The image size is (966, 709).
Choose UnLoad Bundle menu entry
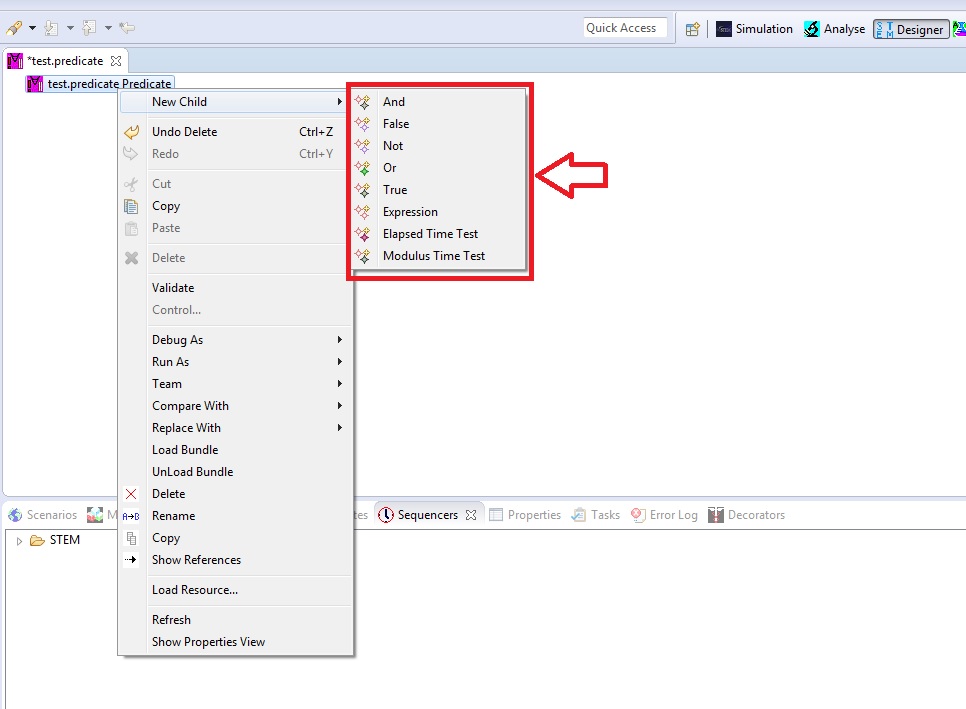click(x=236, y=472)
